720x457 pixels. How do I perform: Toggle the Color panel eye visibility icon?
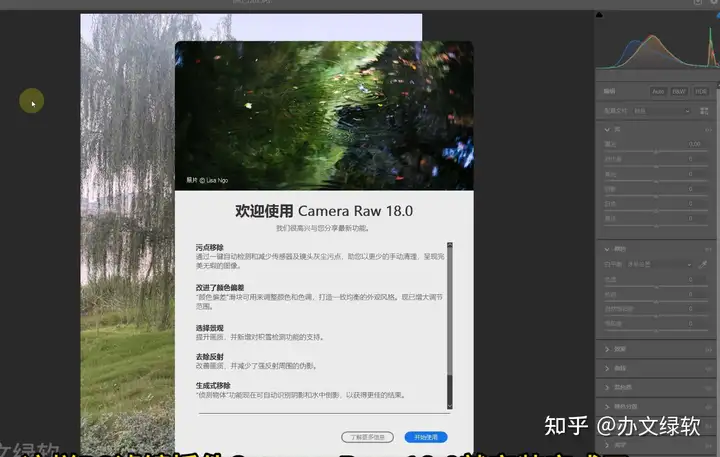coord(709,249)
